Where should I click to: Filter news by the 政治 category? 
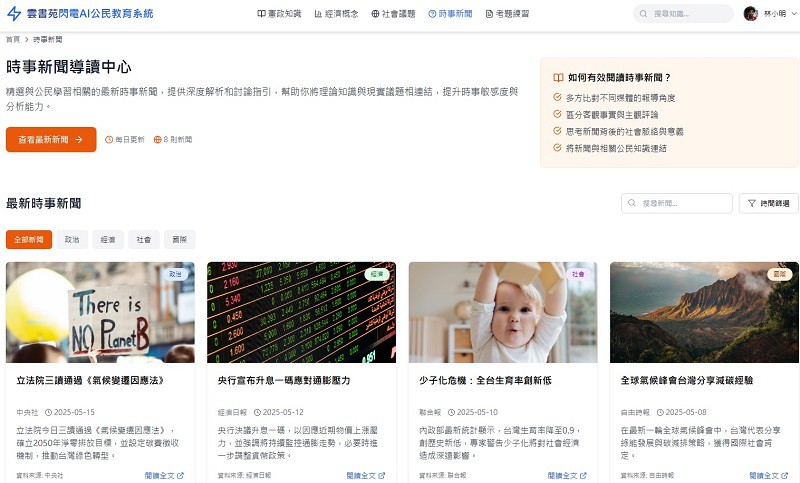[x=72, y=240]
